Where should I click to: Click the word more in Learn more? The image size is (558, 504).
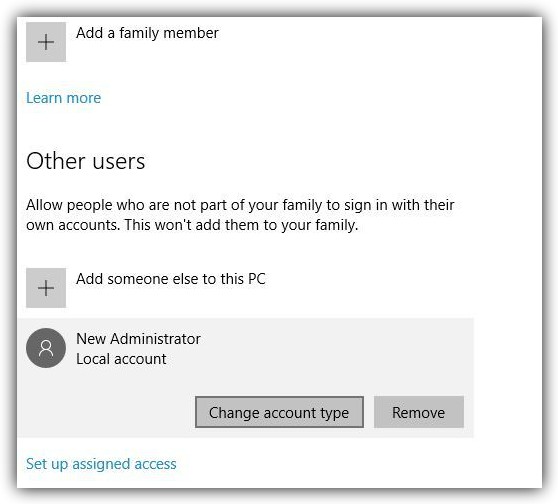pos(84,98)
